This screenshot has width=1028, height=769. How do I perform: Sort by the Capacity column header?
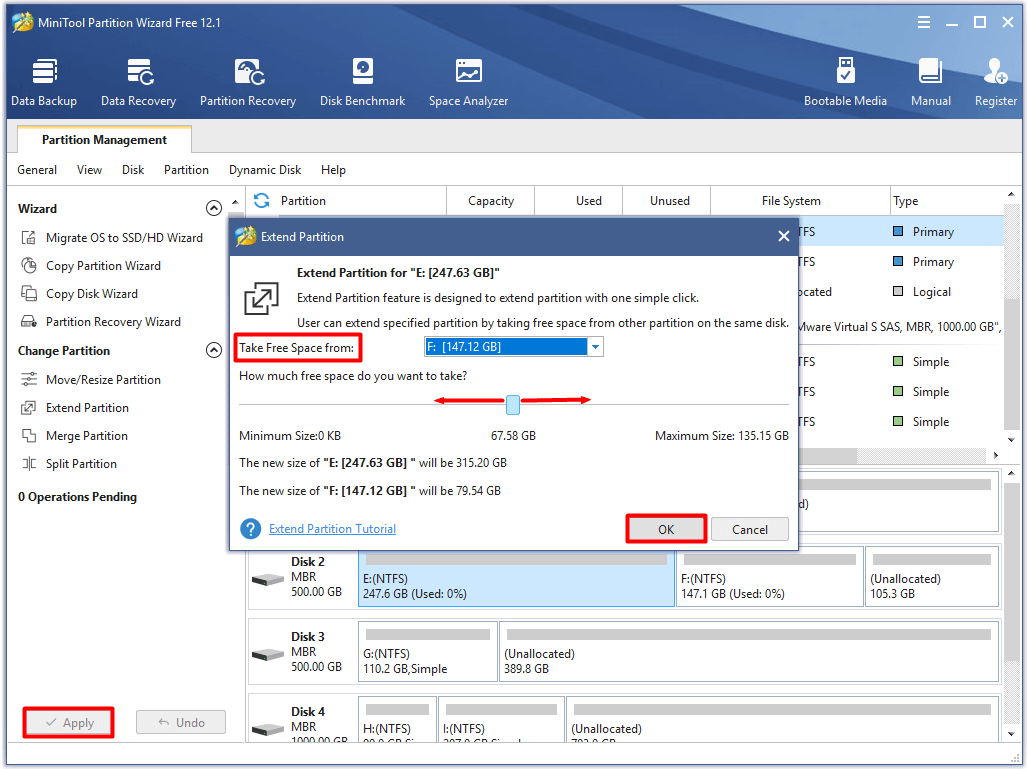click(490, 201)
